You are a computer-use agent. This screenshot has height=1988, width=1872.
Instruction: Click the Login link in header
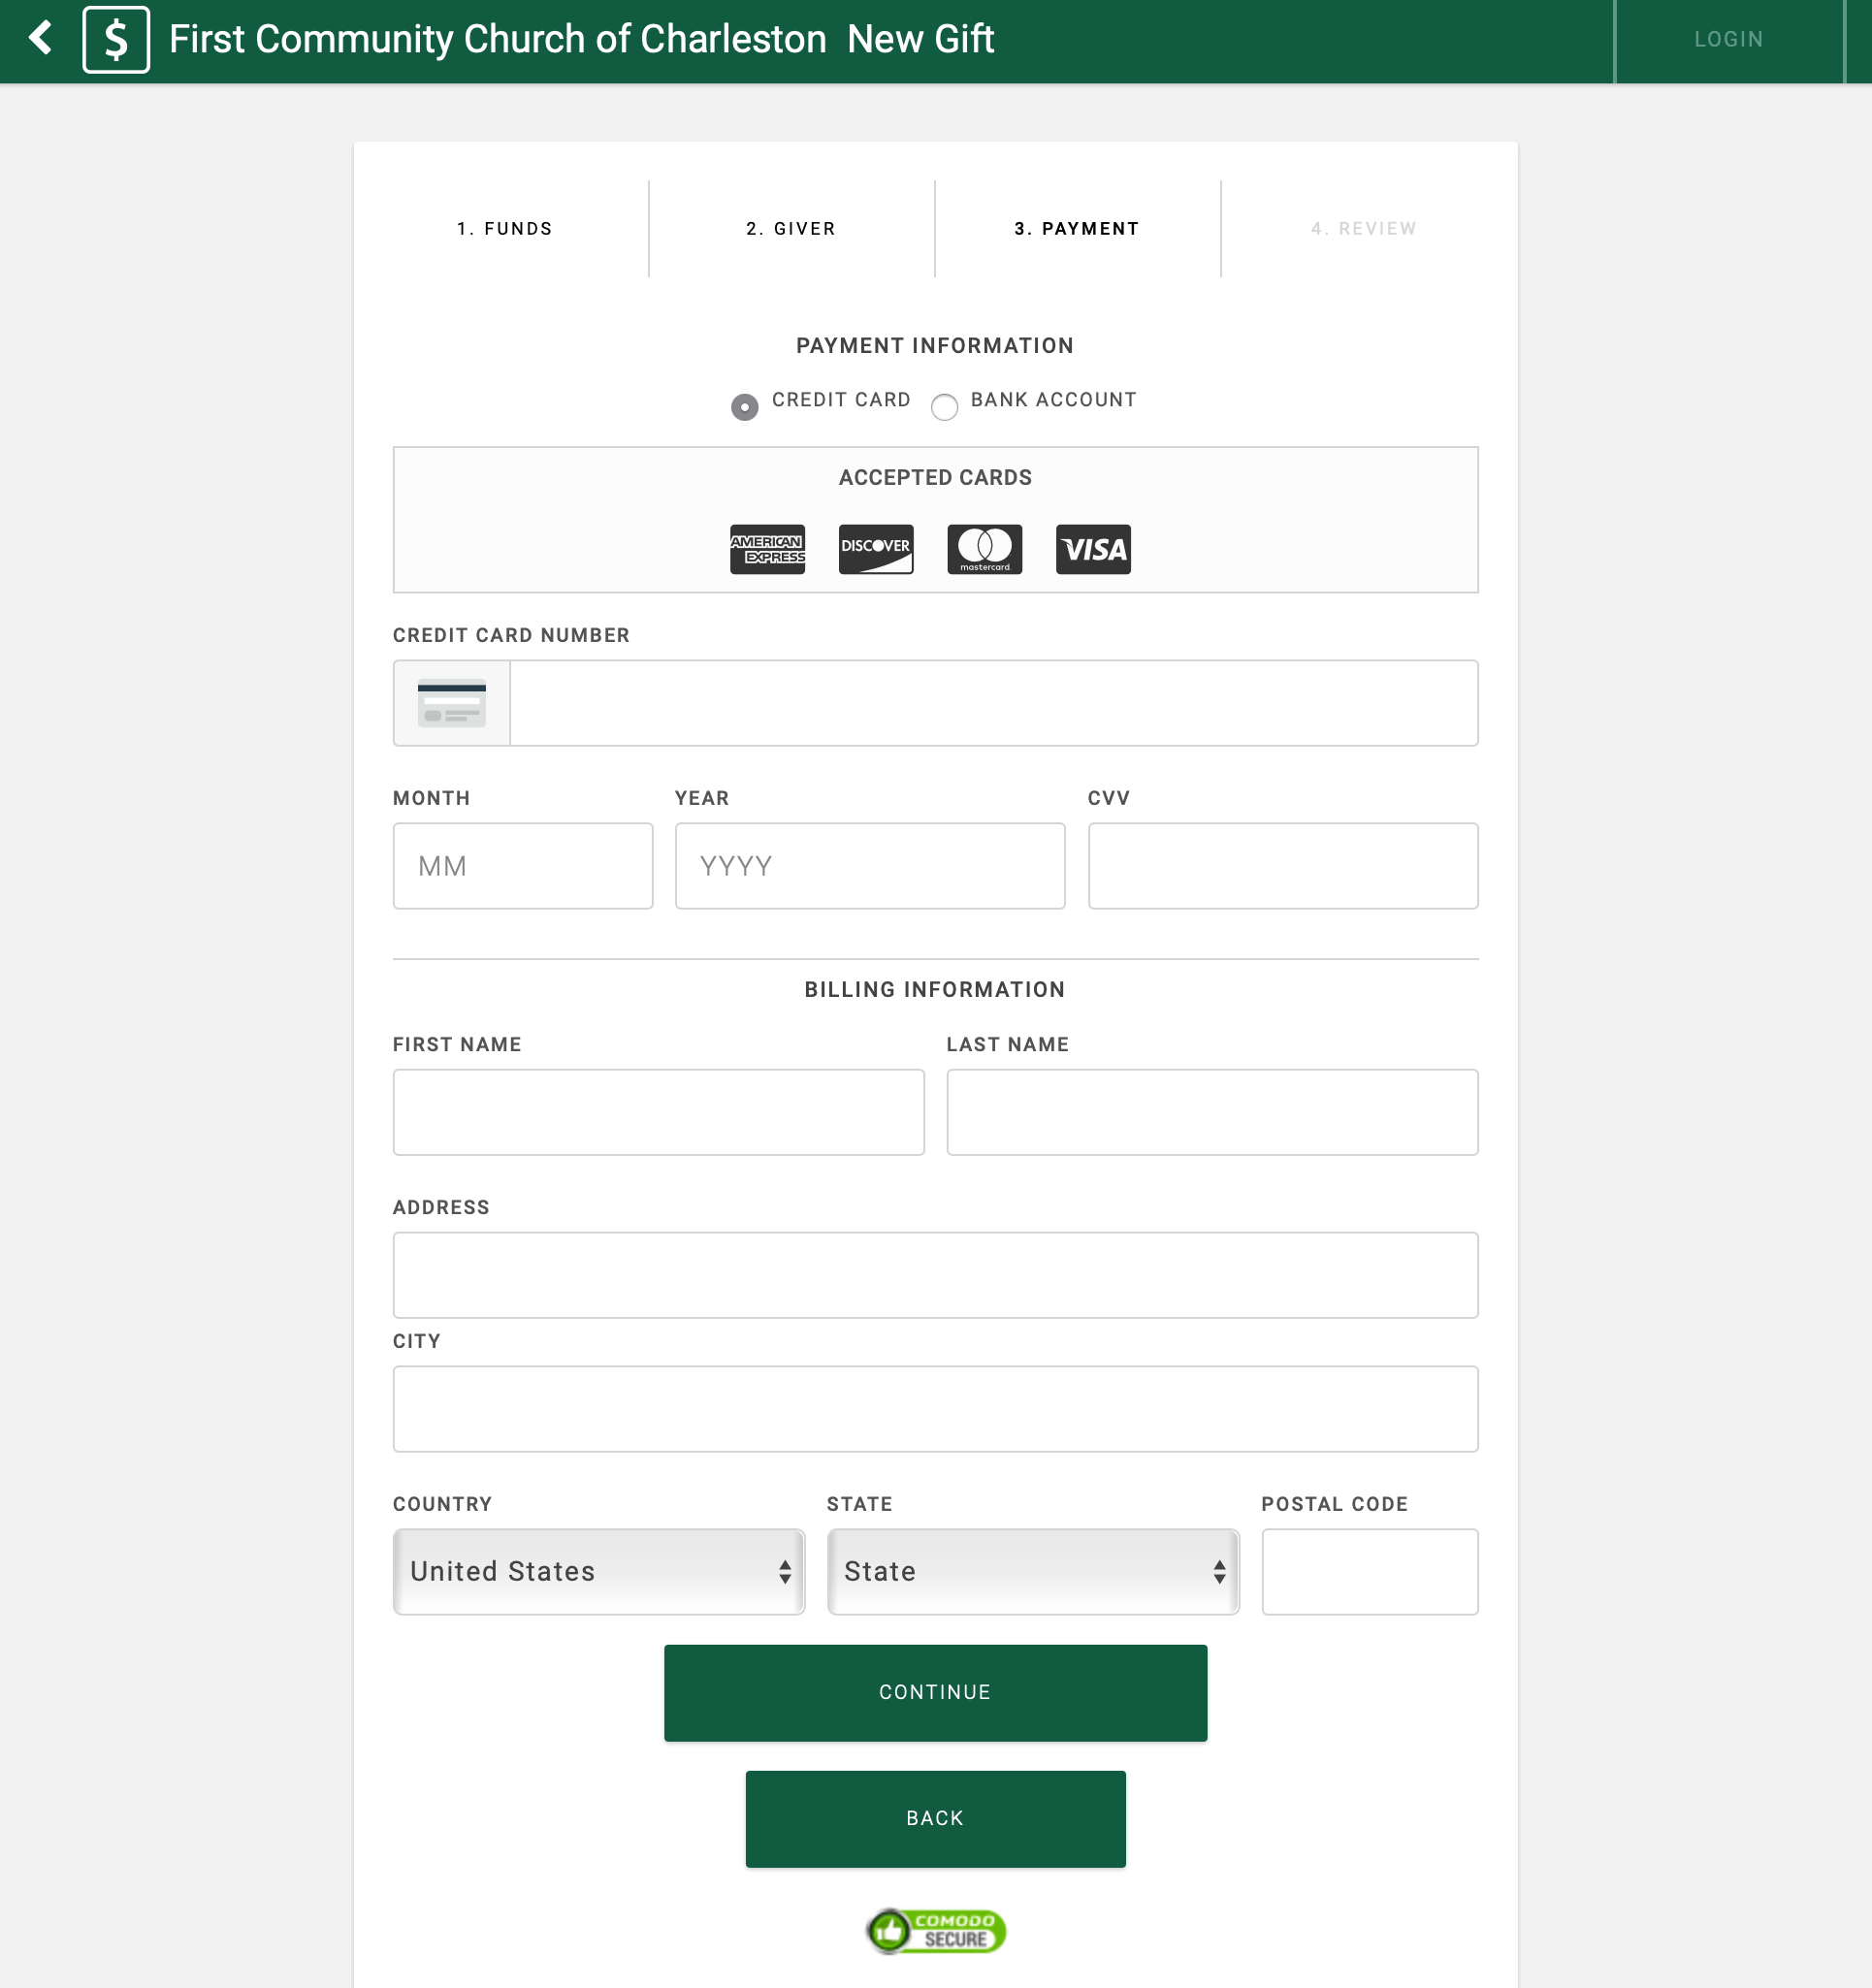click(x=1728, y=39)
